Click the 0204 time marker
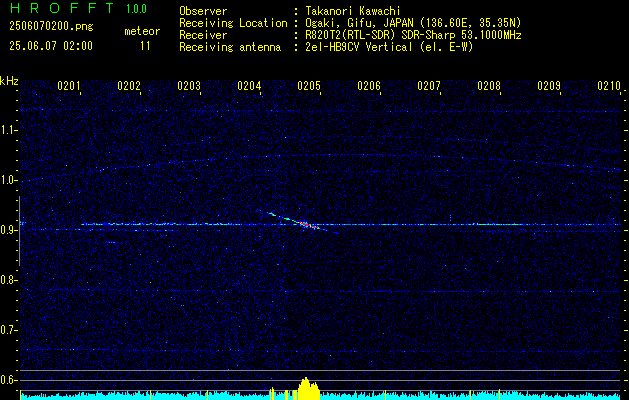629x400 pixels. (249, 86)
